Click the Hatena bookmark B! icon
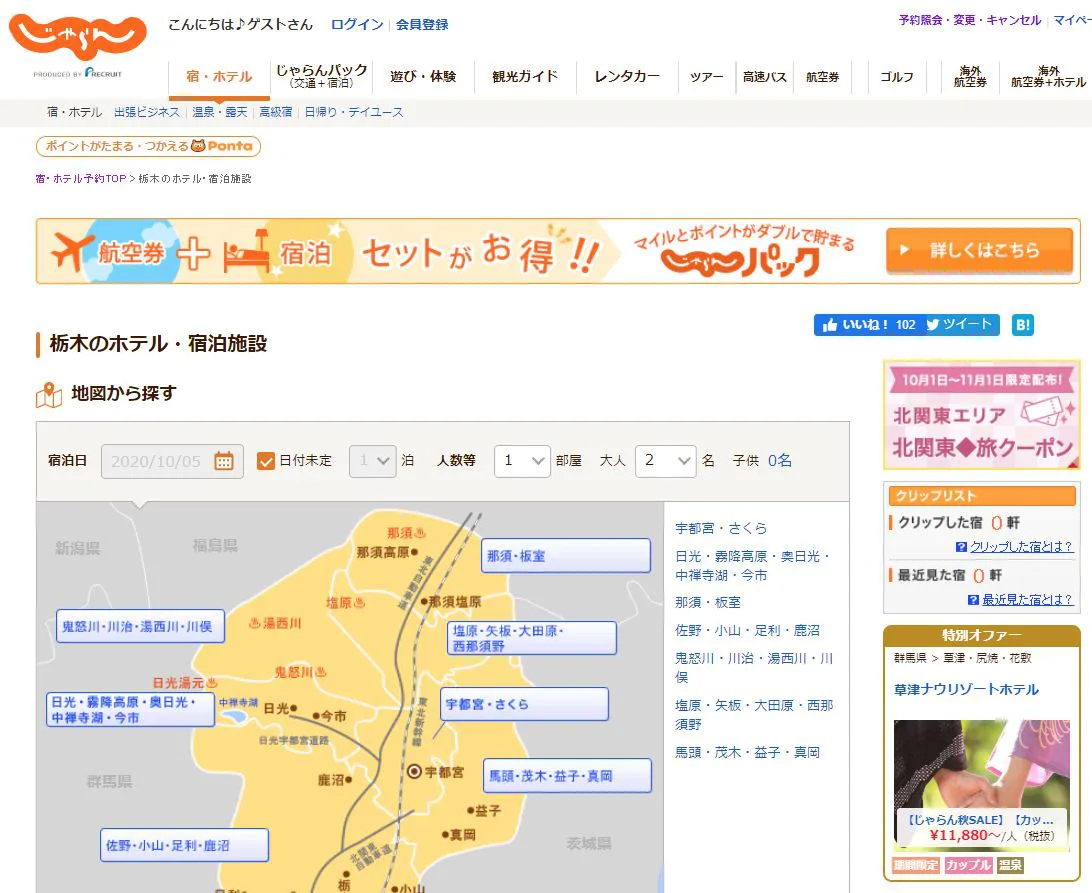The width and height of the screenshot is (1092, 893). (1022, 325)
